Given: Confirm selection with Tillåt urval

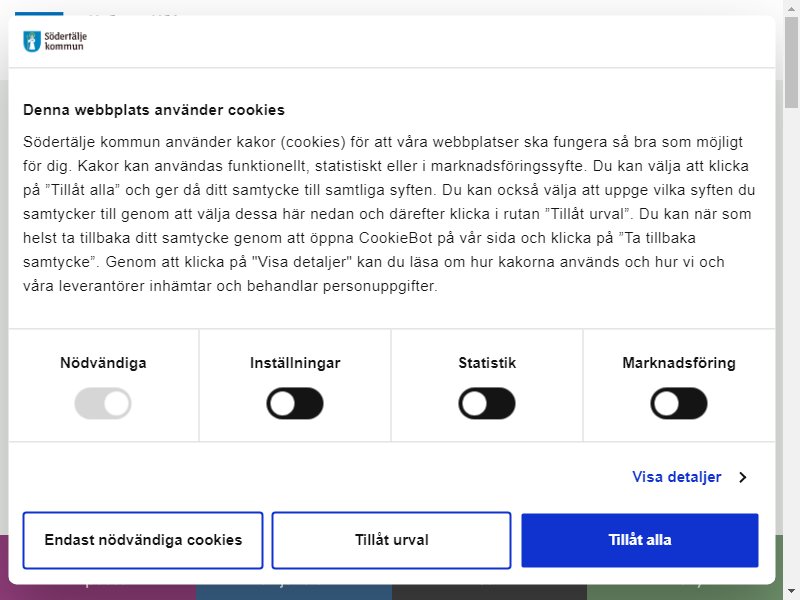Looking at the screenshot, I should [x=391, y=540].
